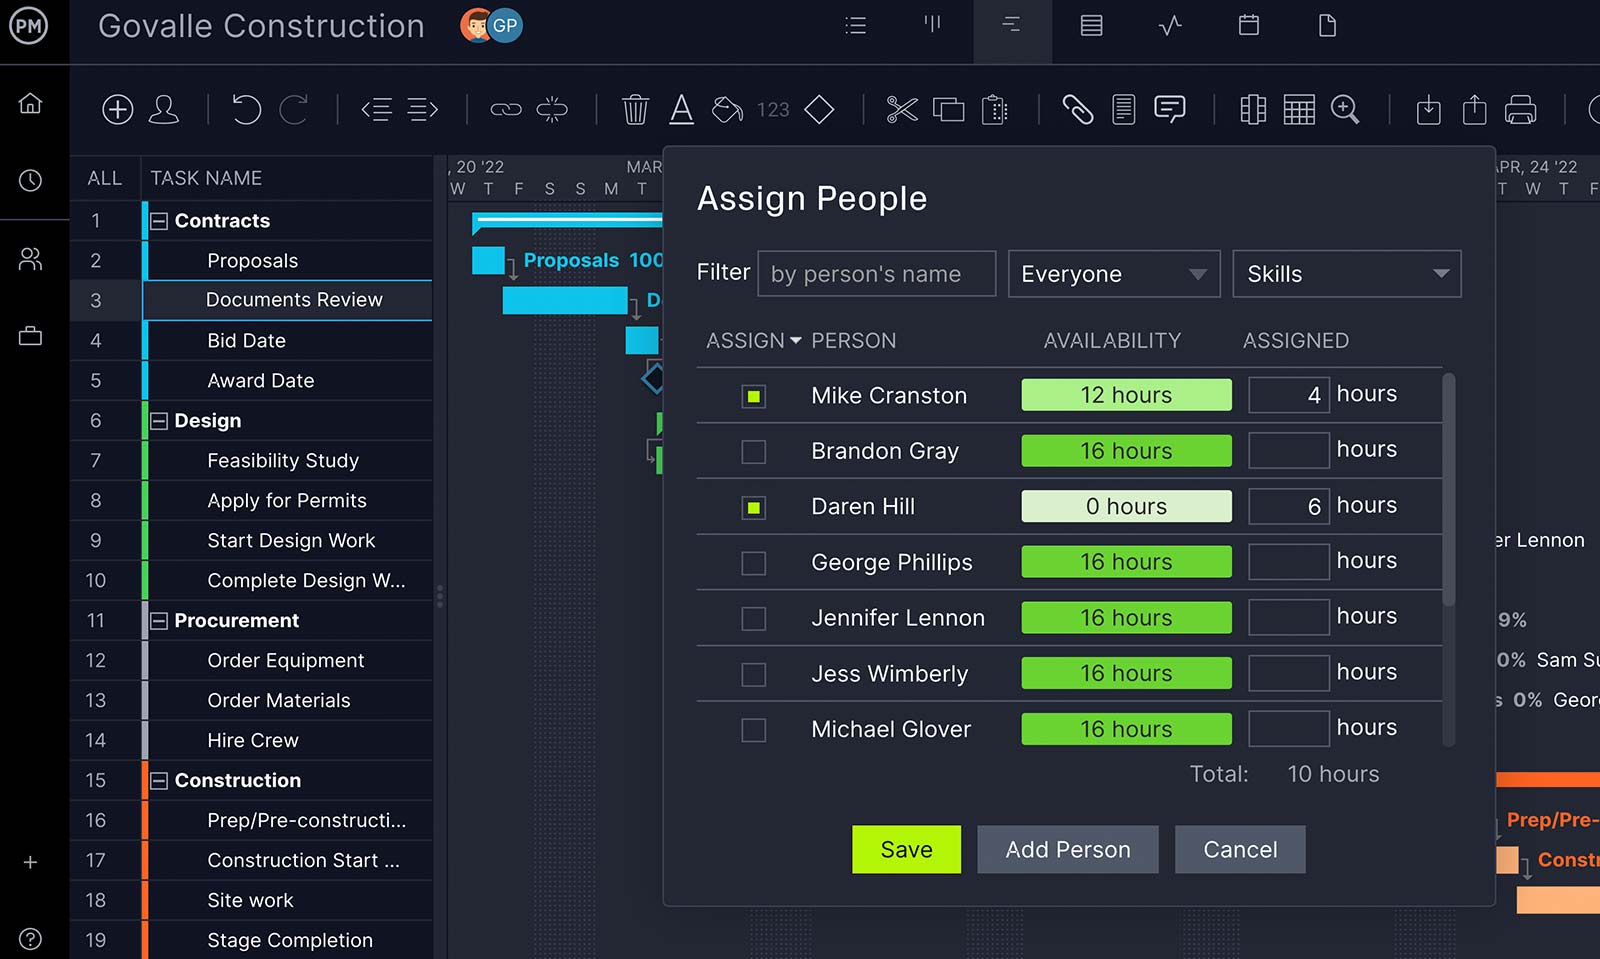Click the Save button

point(905,849)
